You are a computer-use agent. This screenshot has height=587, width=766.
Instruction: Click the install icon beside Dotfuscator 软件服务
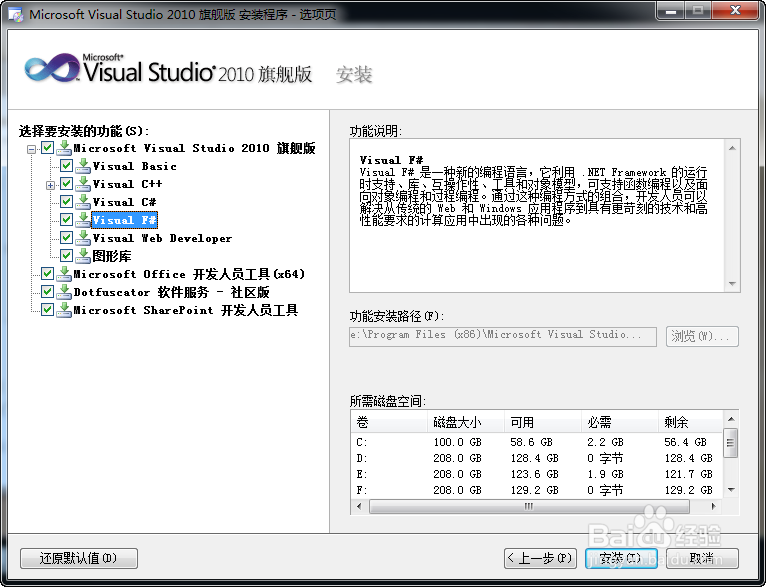point(64,292)
